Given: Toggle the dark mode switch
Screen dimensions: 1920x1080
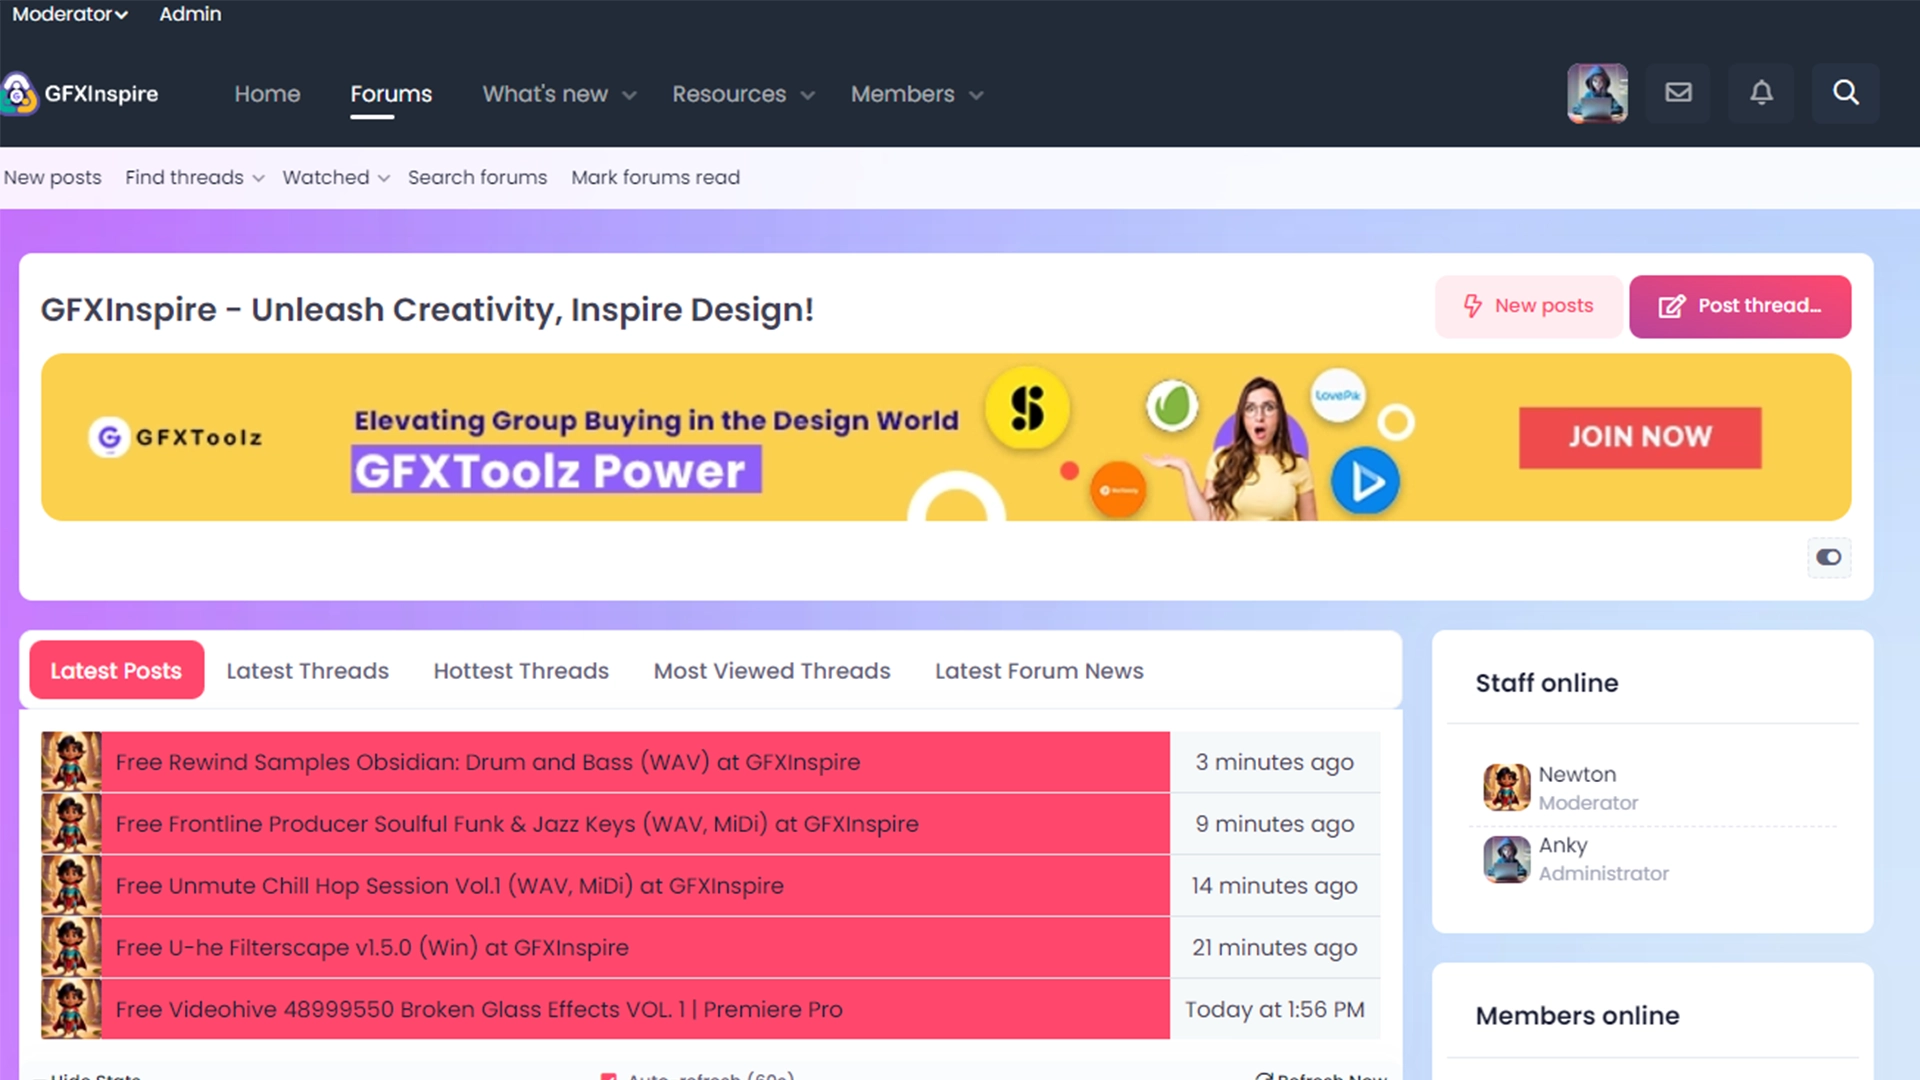Looking at the screenshot, I should (x=1828, y=557).
